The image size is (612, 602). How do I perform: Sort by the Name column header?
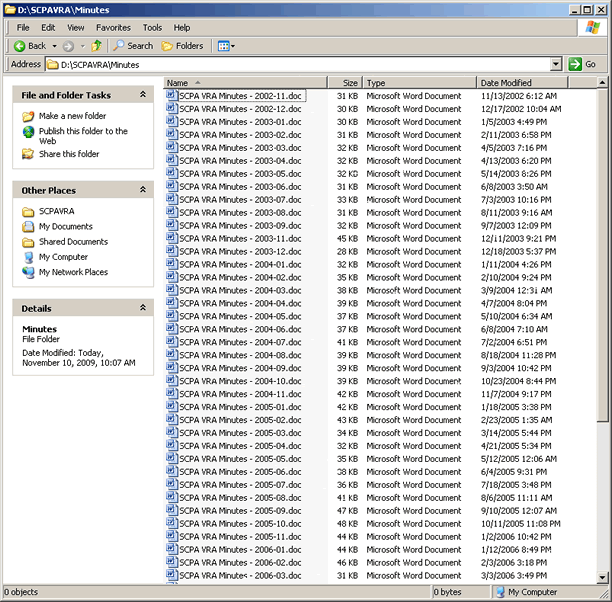click(245, 83)
